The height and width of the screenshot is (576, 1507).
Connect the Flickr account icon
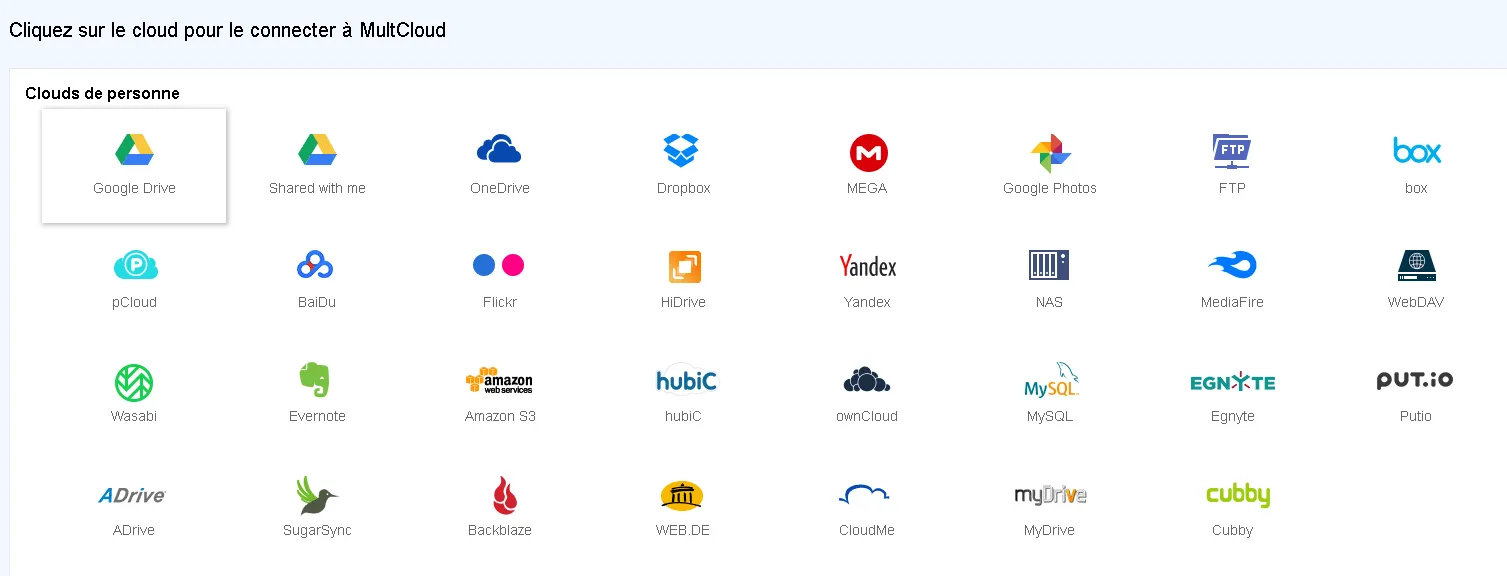click(499, 265)
